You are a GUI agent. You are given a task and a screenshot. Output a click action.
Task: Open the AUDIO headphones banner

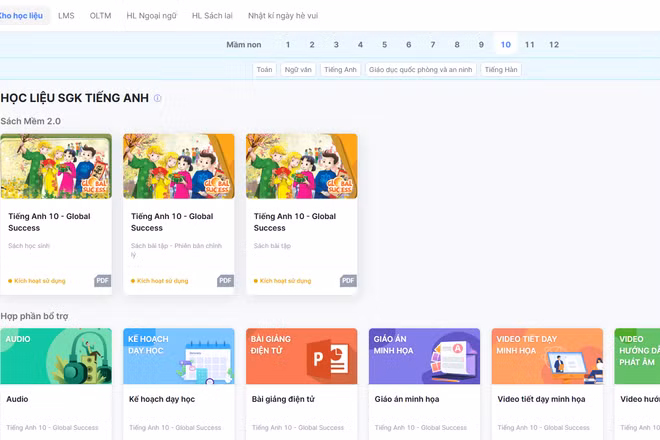pyautogui.click(x=56, y=356)
